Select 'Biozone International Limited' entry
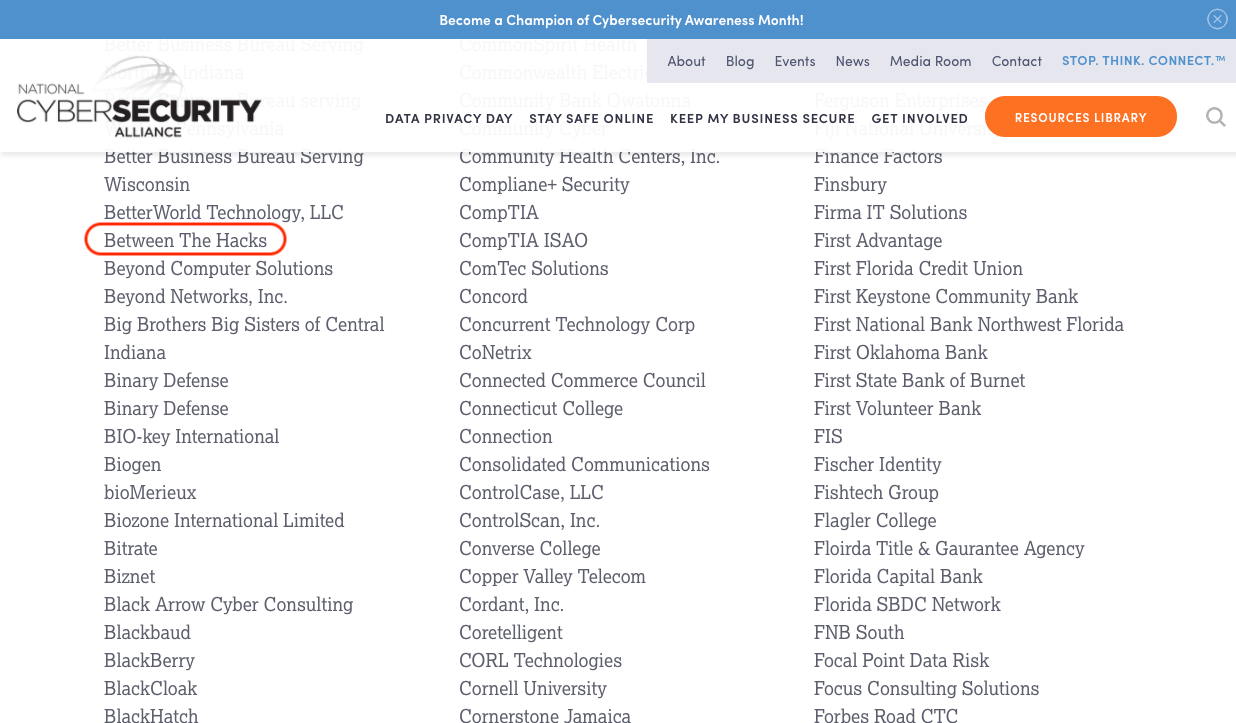This screenshot has width=1236, height=723. tap(224, 520)
